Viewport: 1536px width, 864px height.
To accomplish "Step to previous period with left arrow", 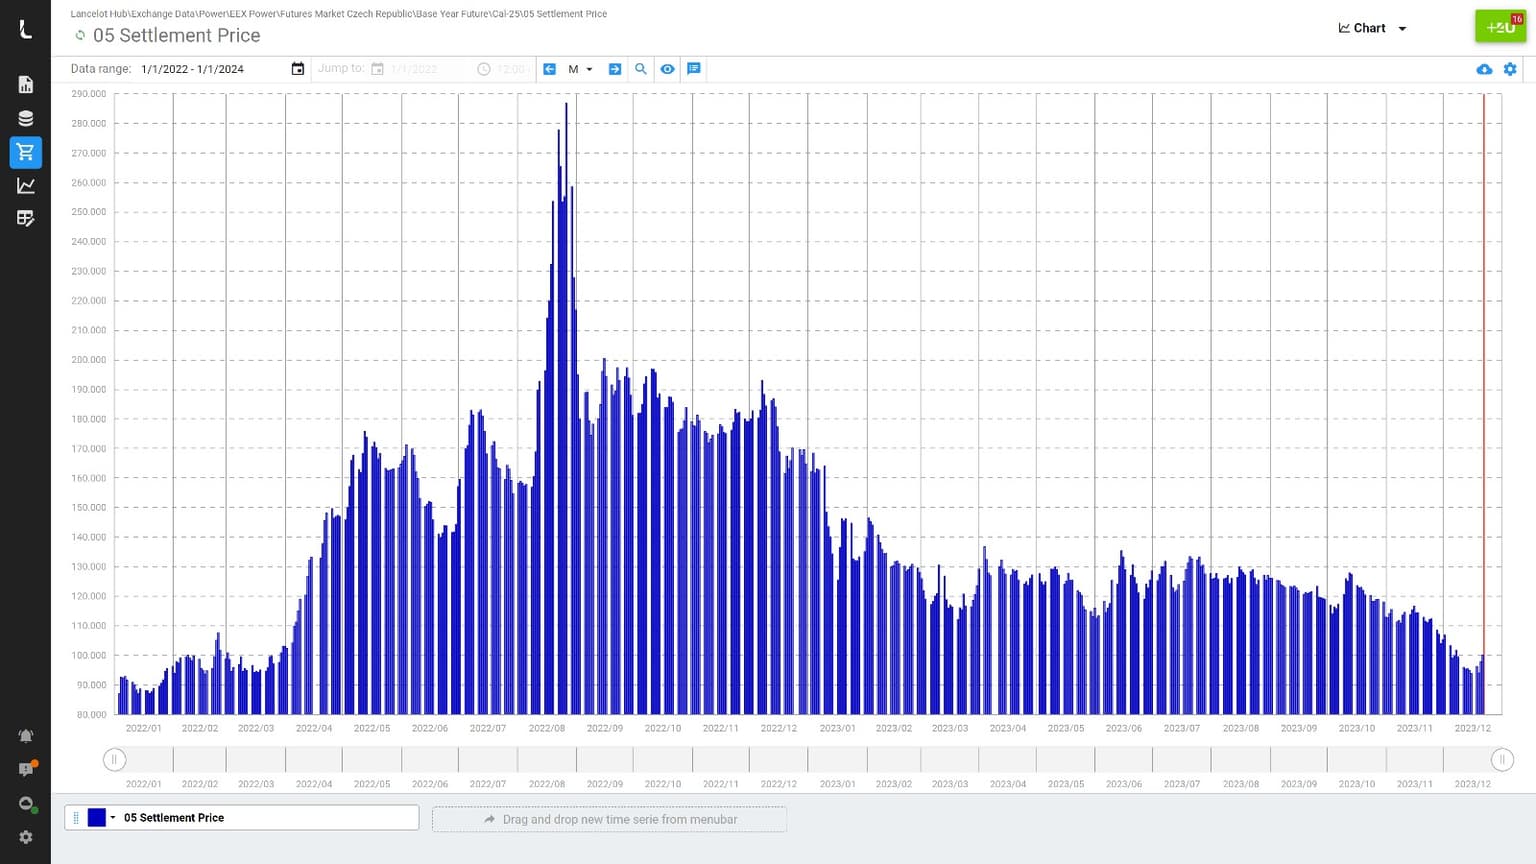I will coord(549,69).
